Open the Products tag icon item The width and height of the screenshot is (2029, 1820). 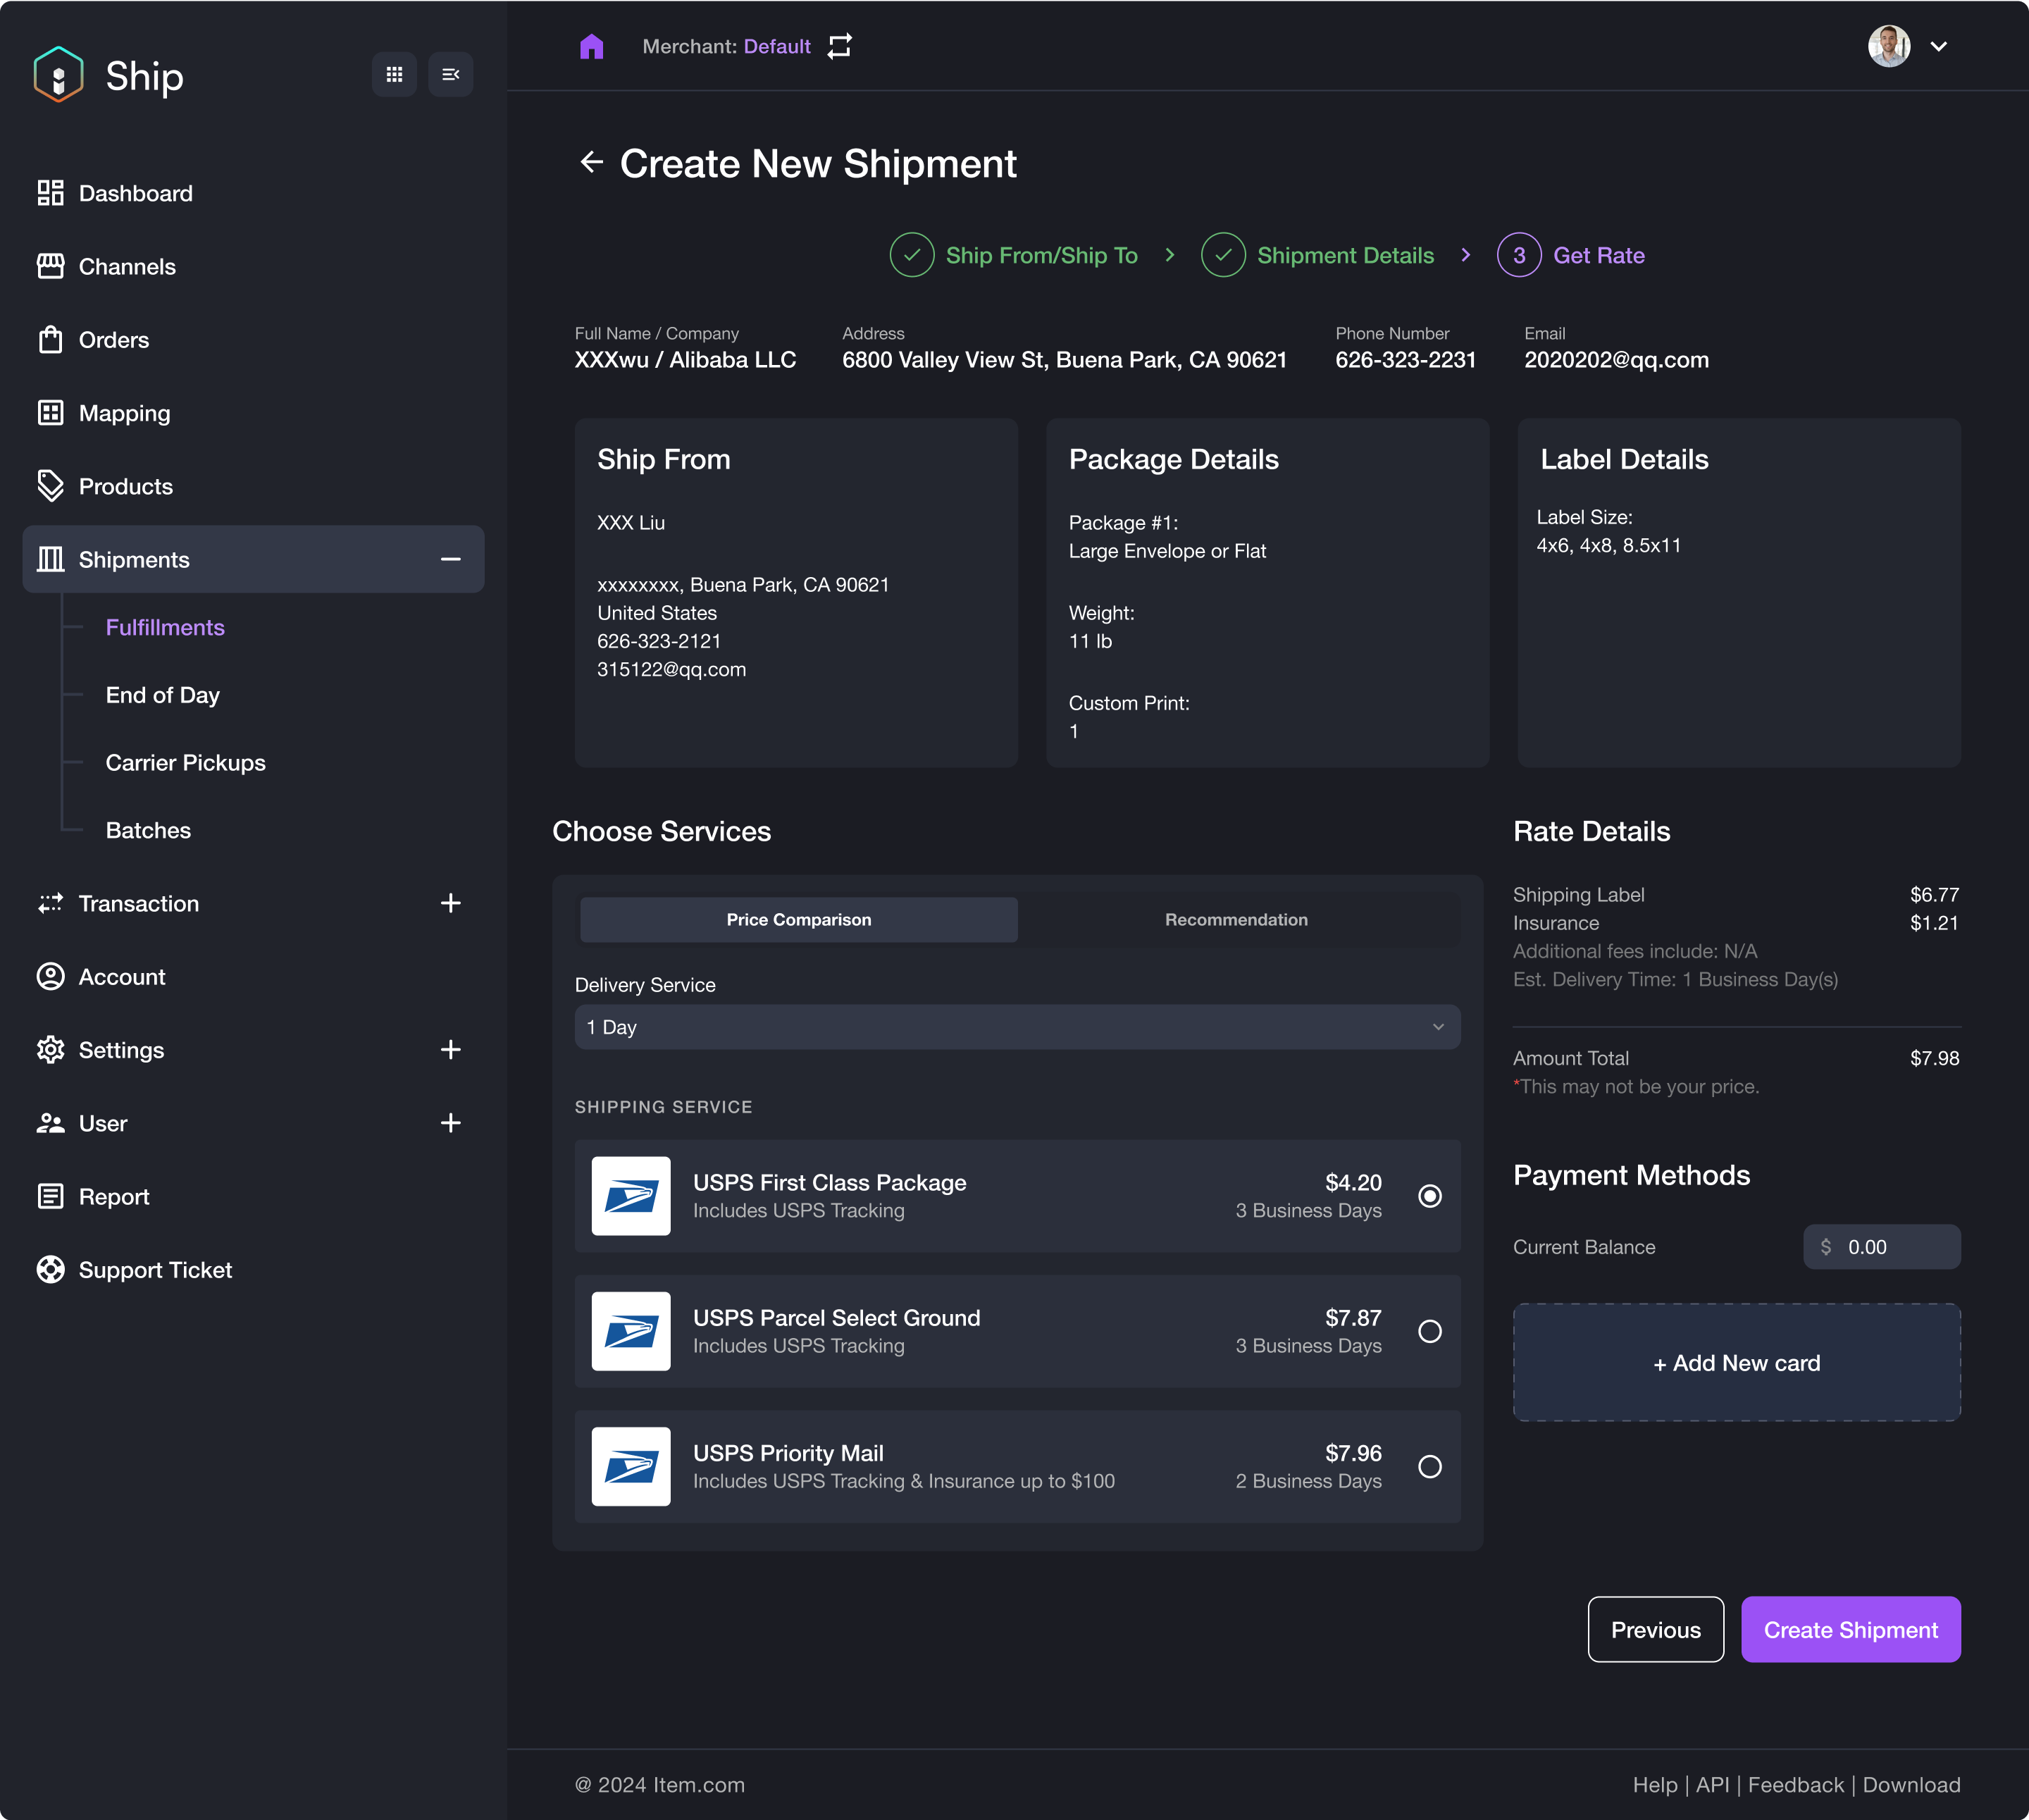point(125,486)
